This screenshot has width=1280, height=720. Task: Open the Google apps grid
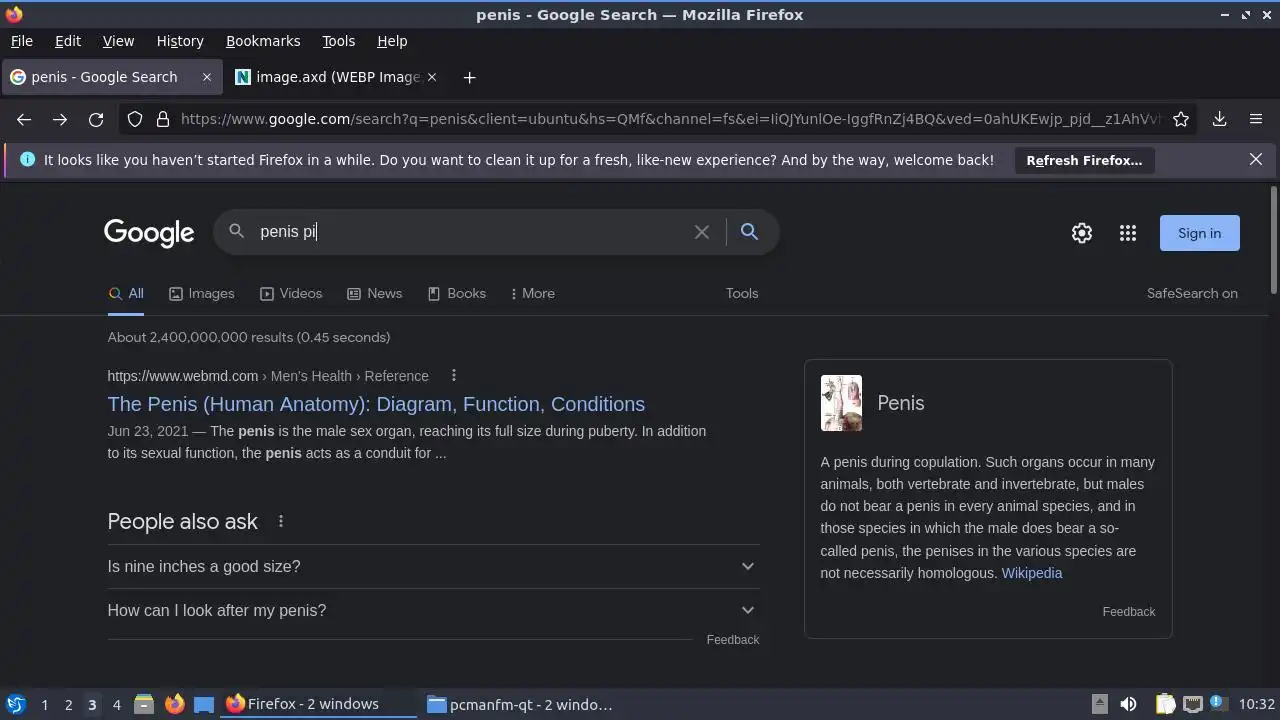click(x=1128, y=233)
